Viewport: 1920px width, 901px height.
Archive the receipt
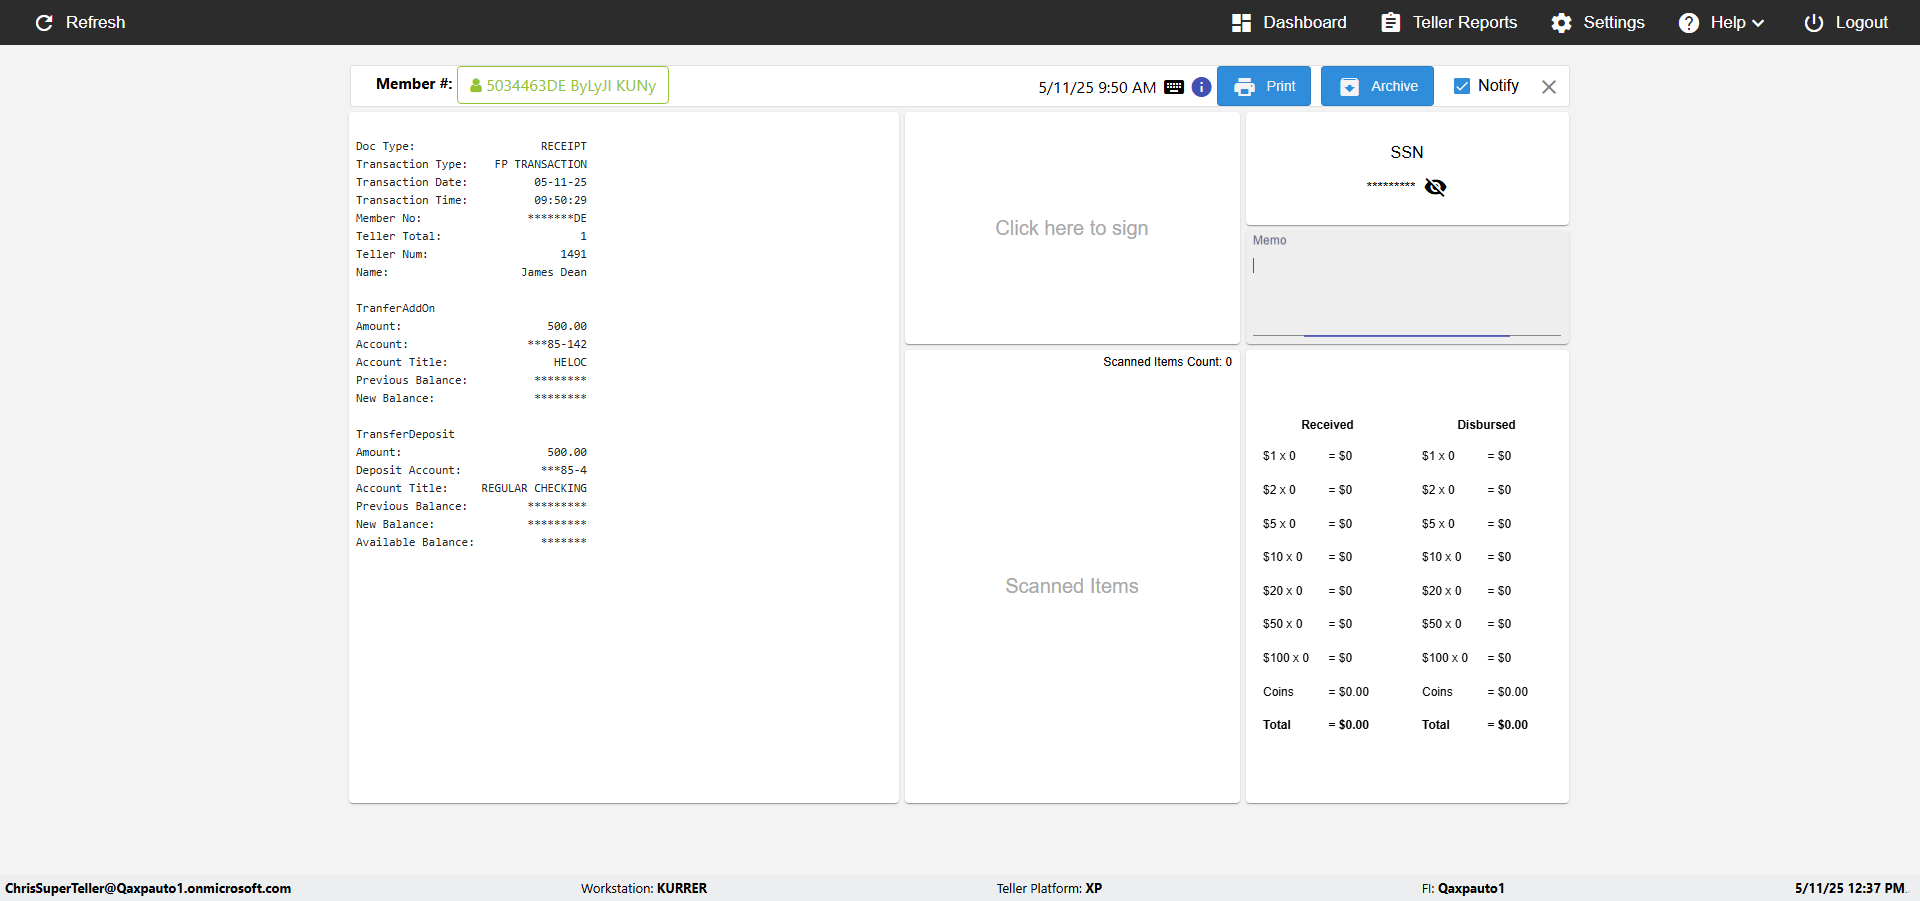(1377, 86)
